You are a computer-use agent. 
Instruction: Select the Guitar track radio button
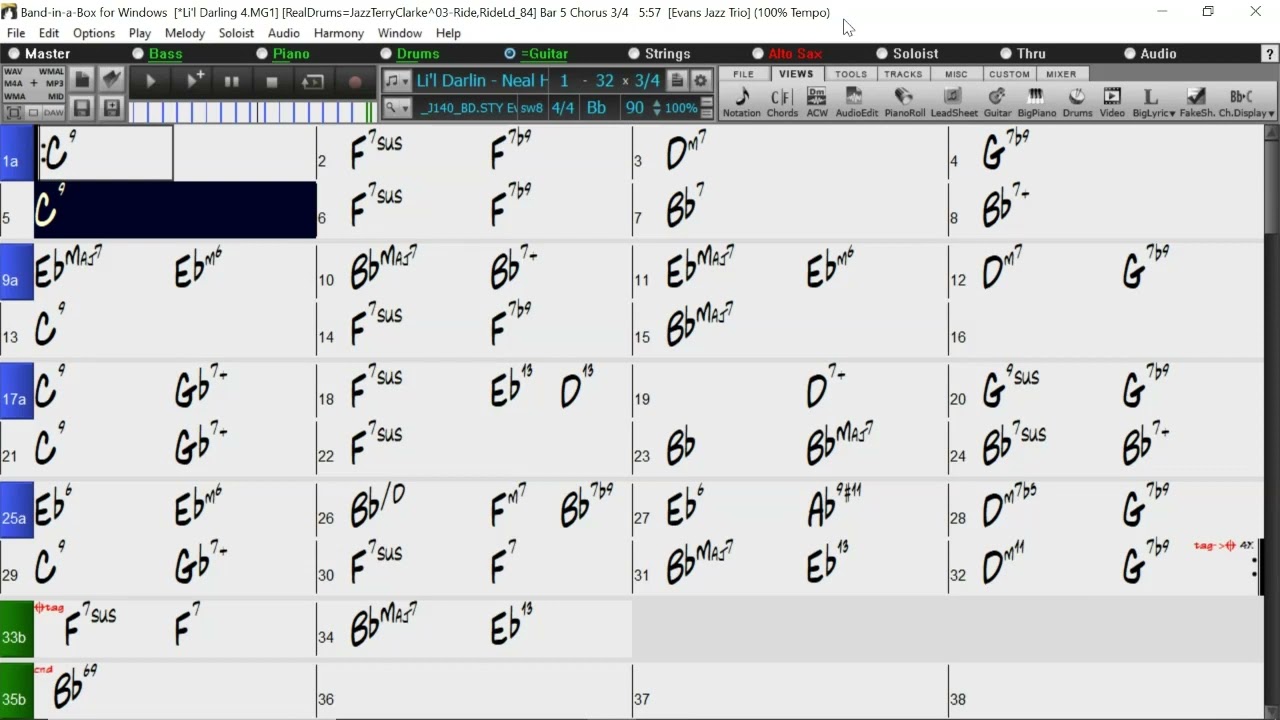coord(510,54)
